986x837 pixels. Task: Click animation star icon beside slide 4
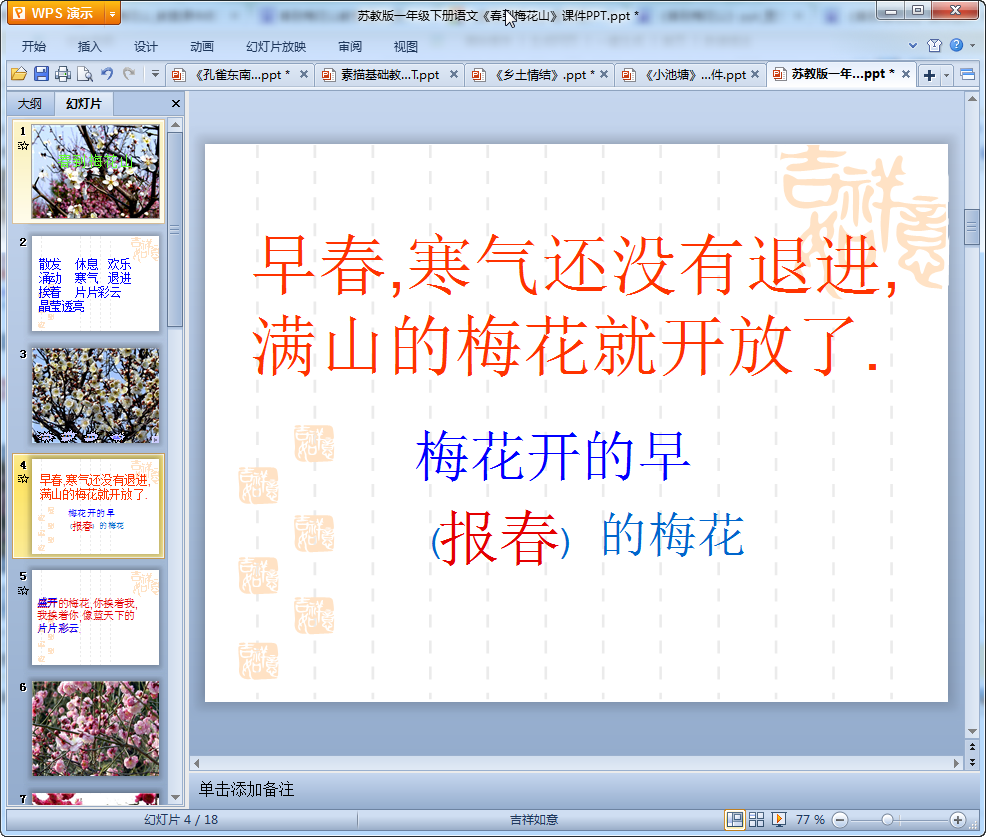tap(23, 479)
